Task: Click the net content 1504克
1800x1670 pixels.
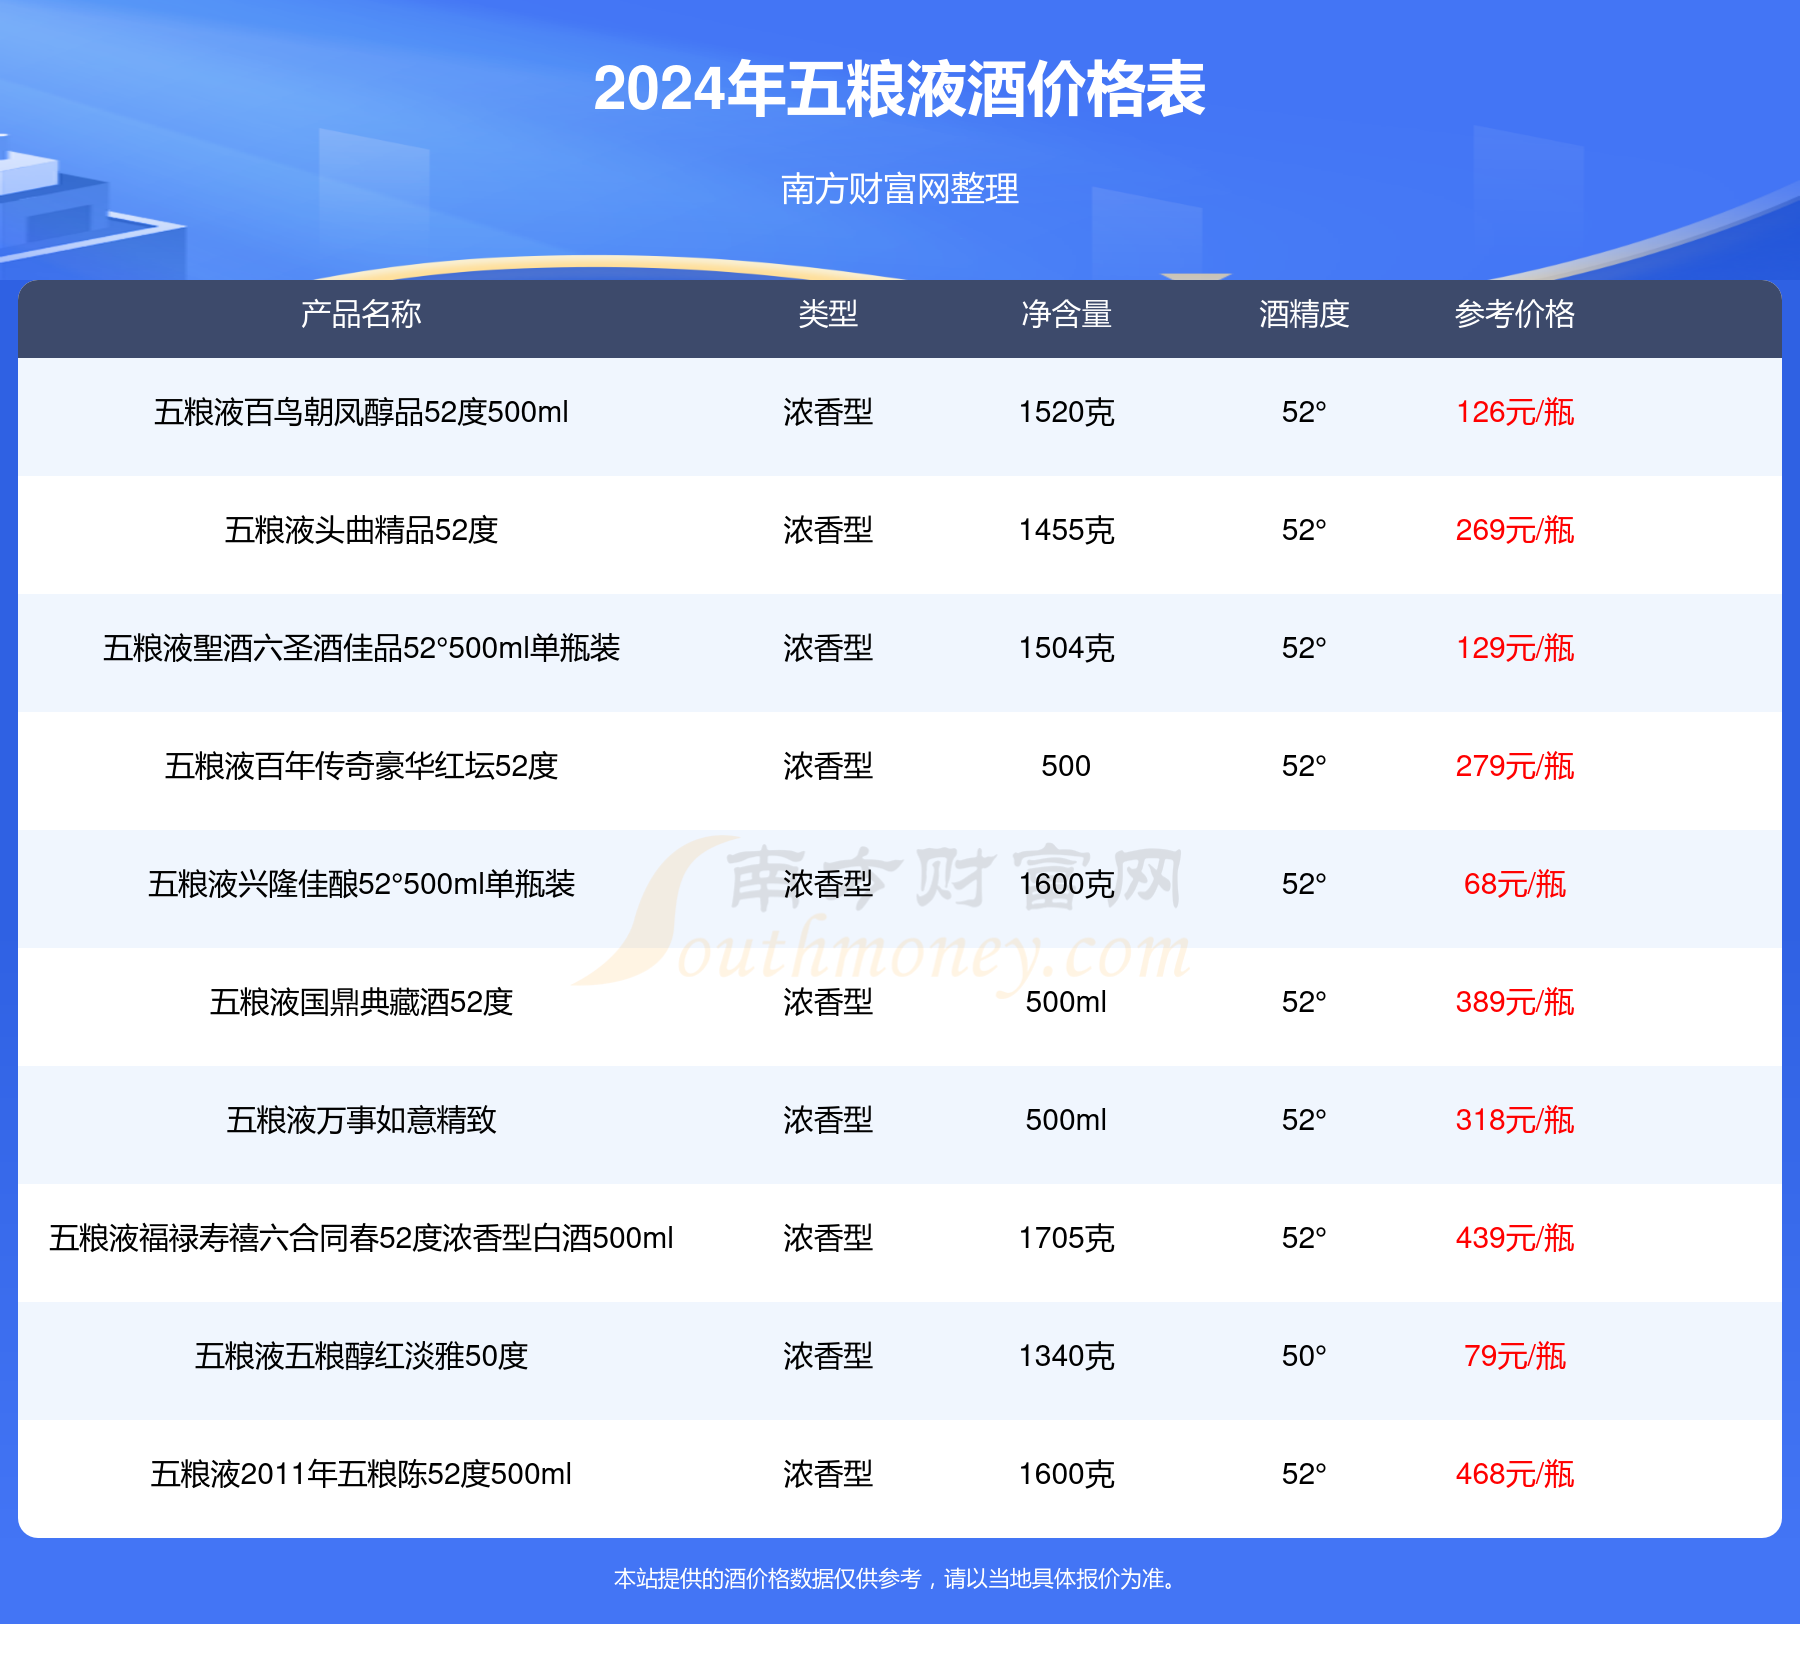Action: point(1066,648)
